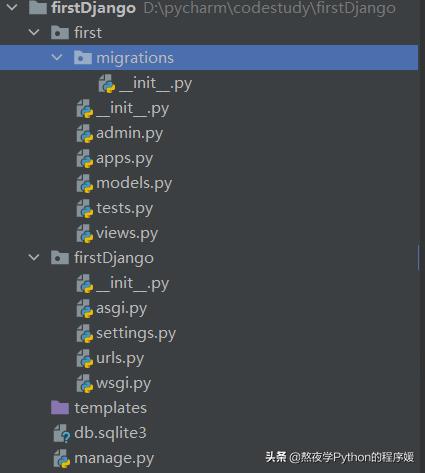The image size is (425, 473).
Task: Select apps.py file entry
Action: click(x=124, y=159)
